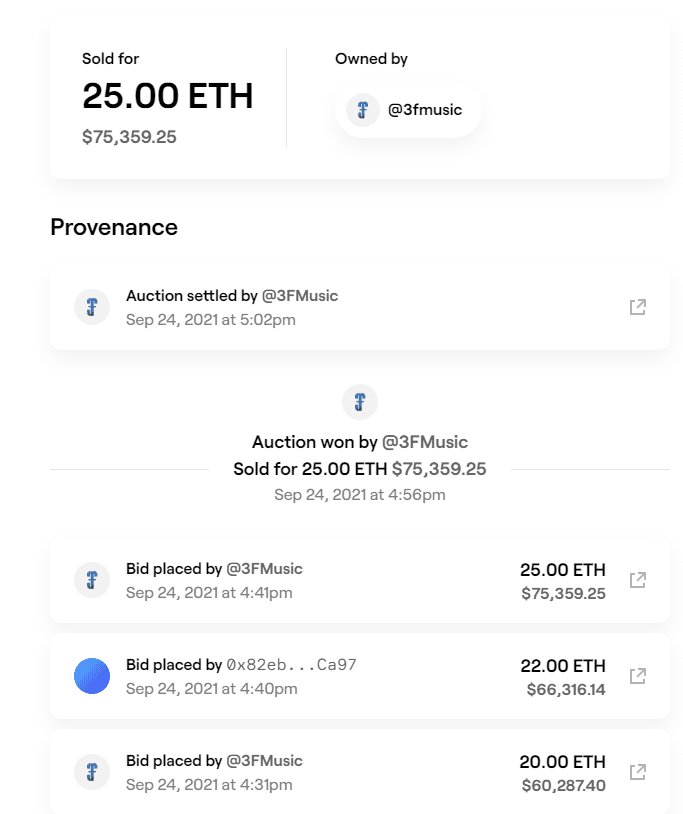Open wallet address 0x82eb...Ca97 link
The image size is (683, 814).
point(291,665)
